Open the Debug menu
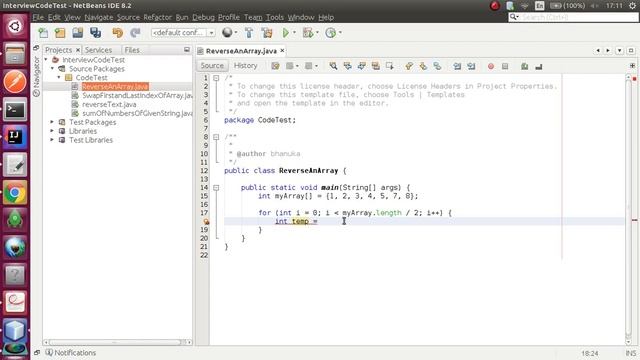640x360 pixels. [203, 17]
